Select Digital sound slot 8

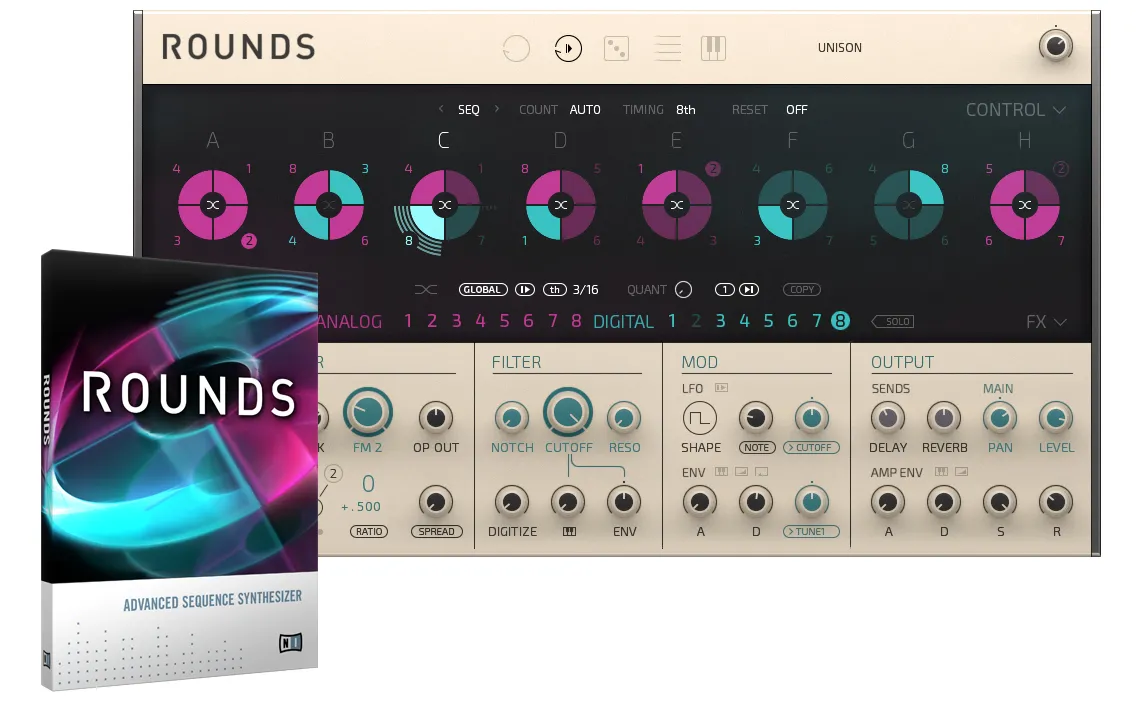coord(840,321)
